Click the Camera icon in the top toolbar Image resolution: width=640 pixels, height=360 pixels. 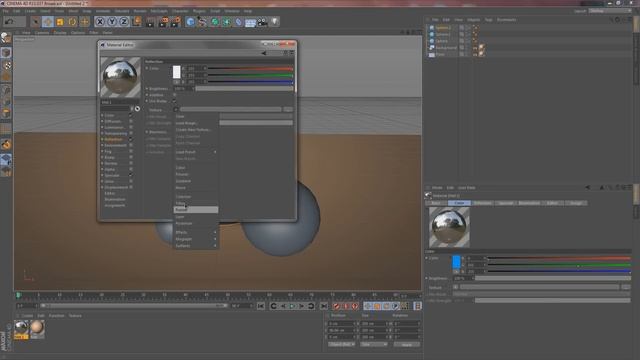tap(262, 22)
